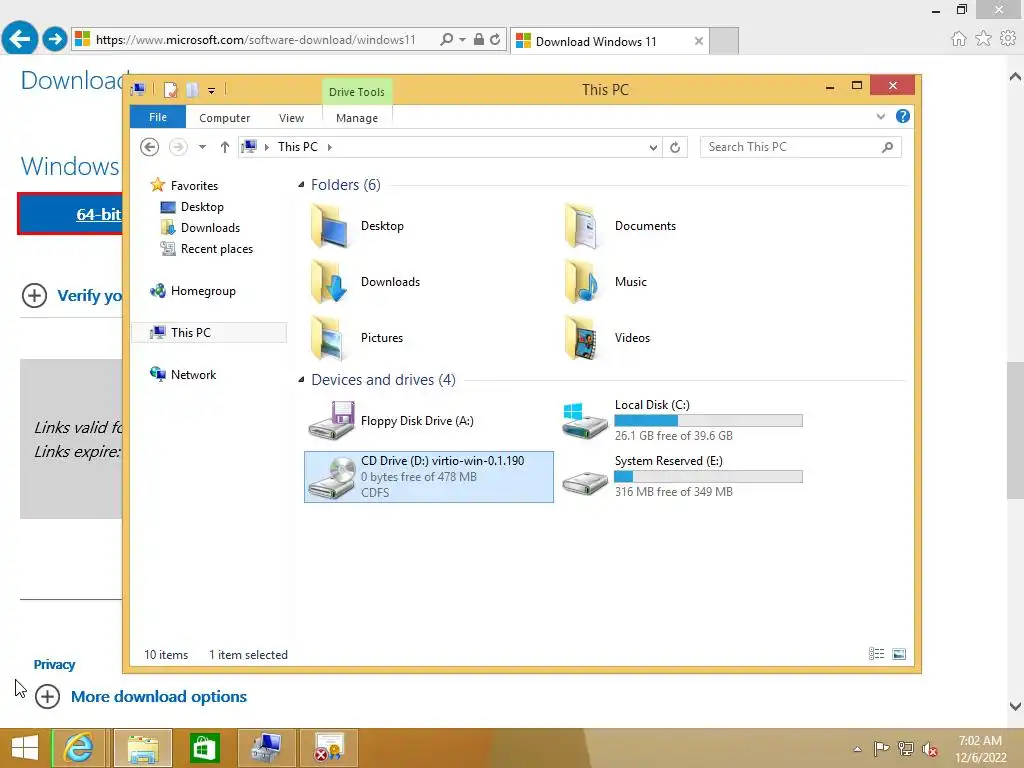Open new blank tab in Internet Explorer
Screen dimensions: 1024x768
coord(724,41)
